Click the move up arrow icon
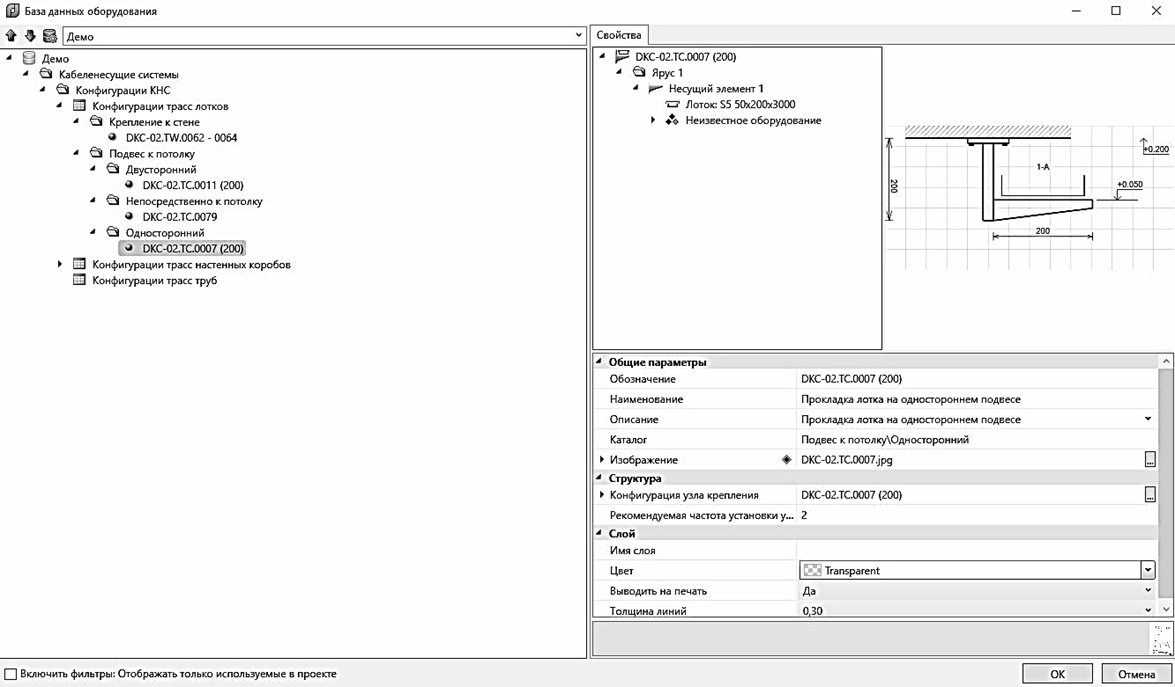Viewport: 1175px width, 687px height. click(11, 36)
